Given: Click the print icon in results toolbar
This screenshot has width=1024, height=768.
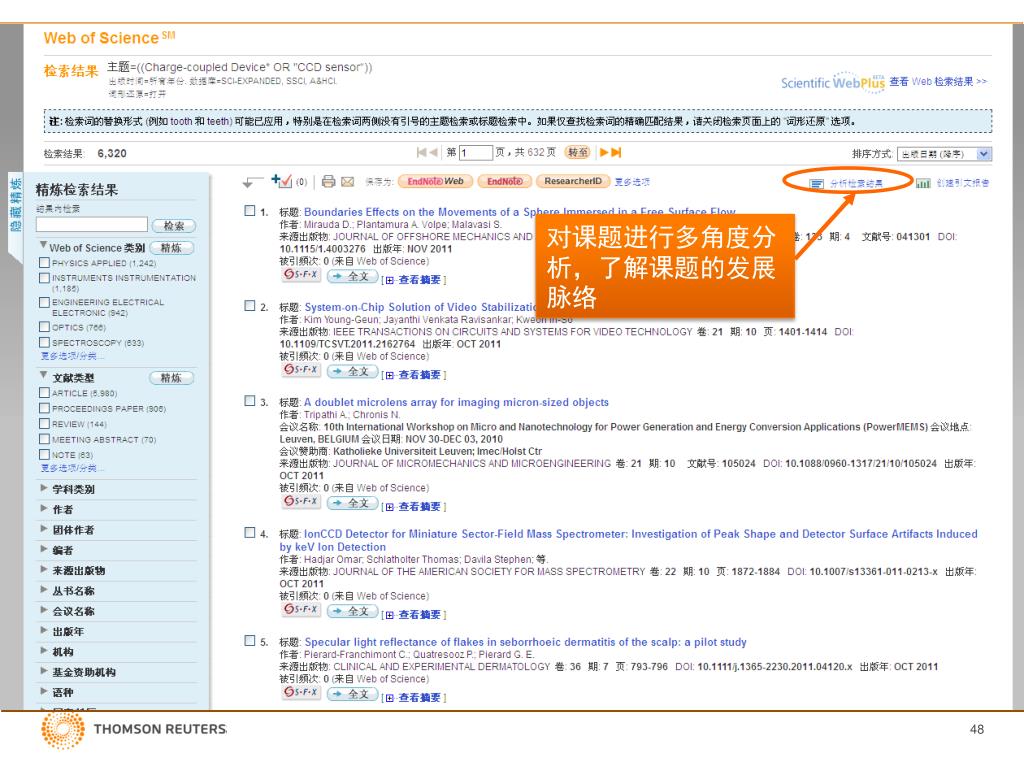Looking at the screenshot, I should coord(328,182).
